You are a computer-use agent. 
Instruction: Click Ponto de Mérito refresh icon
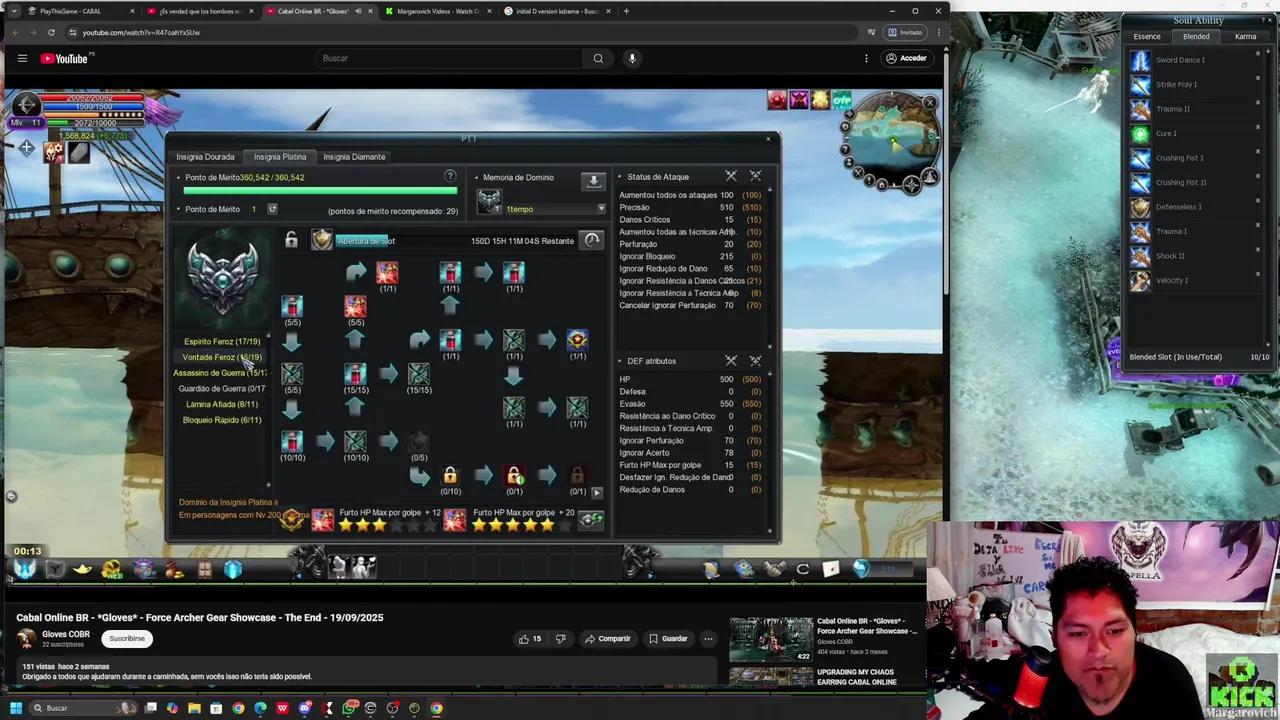(272, 209)
